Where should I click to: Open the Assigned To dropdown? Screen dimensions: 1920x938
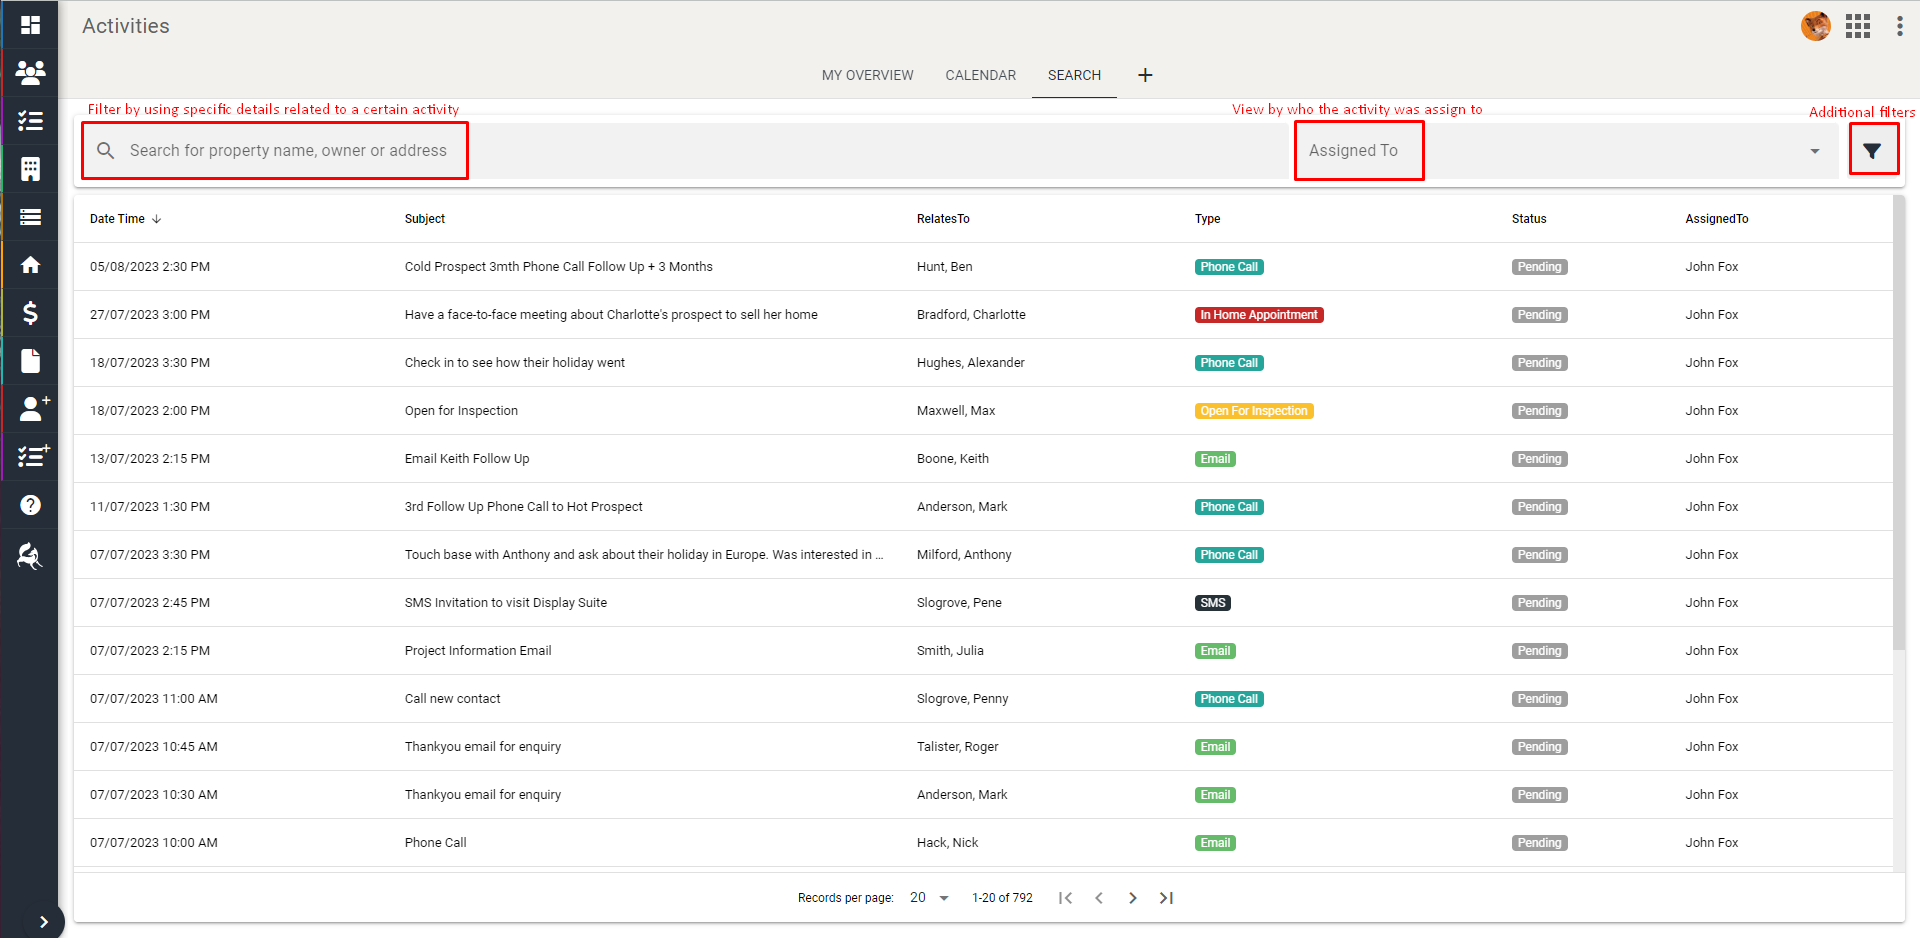point(1560,150)
